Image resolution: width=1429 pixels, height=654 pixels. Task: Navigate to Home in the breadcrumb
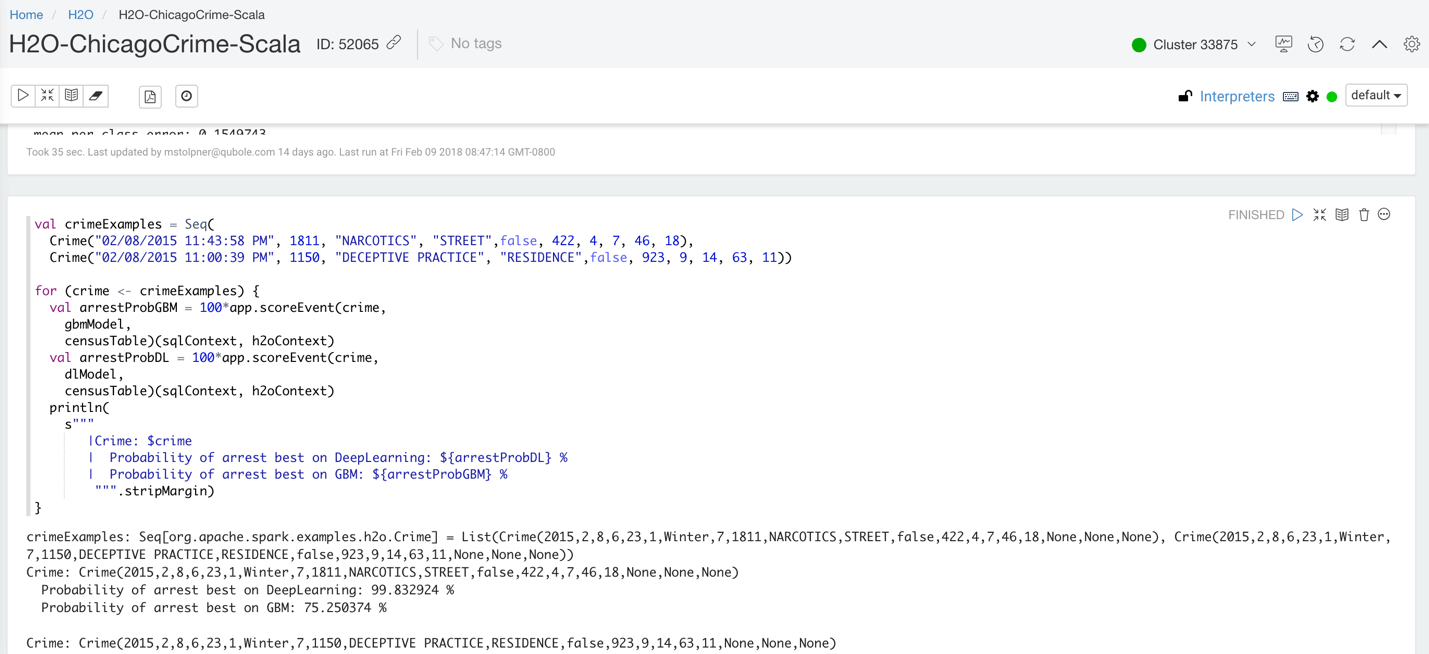(x=26, y=14)
